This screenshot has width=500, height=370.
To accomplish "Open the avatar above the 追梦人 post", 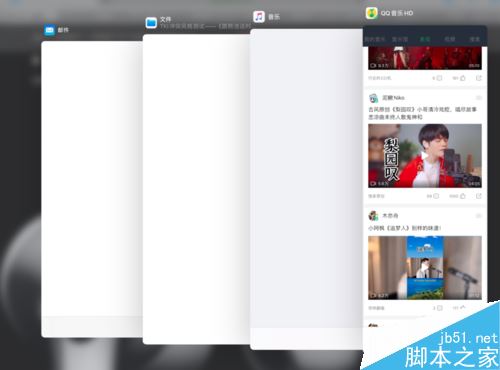I will point(373,216).
